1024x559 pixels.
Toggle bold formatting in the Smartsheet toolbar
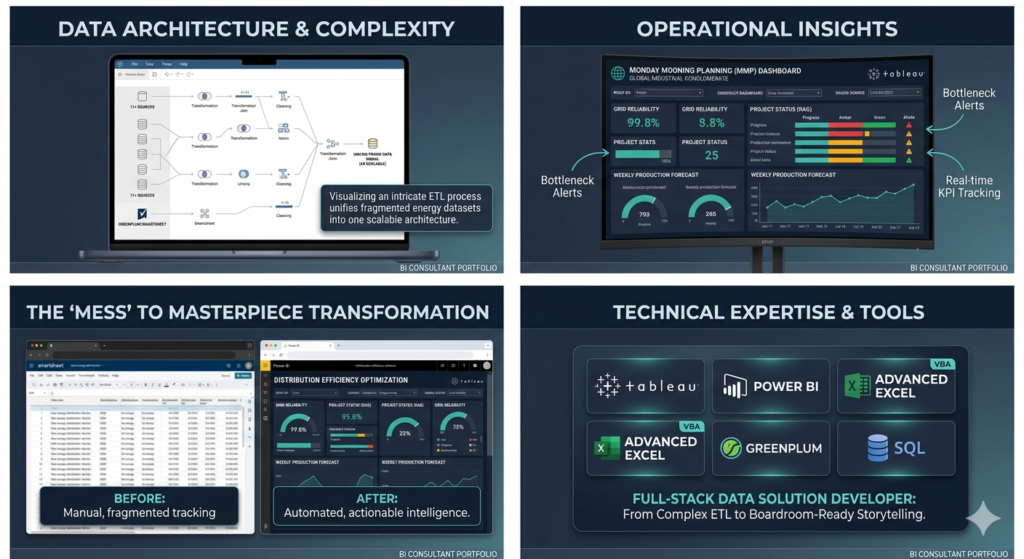[146, 385]
